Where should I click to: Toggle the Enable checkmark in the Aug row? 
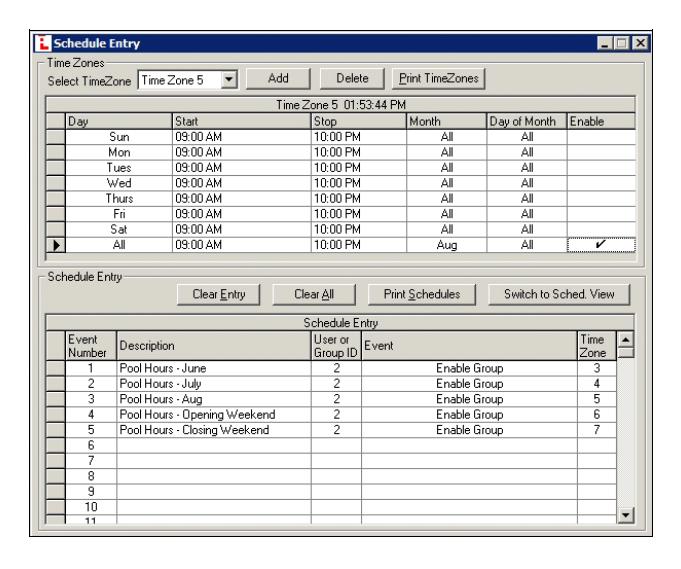[x=601, y=245]
